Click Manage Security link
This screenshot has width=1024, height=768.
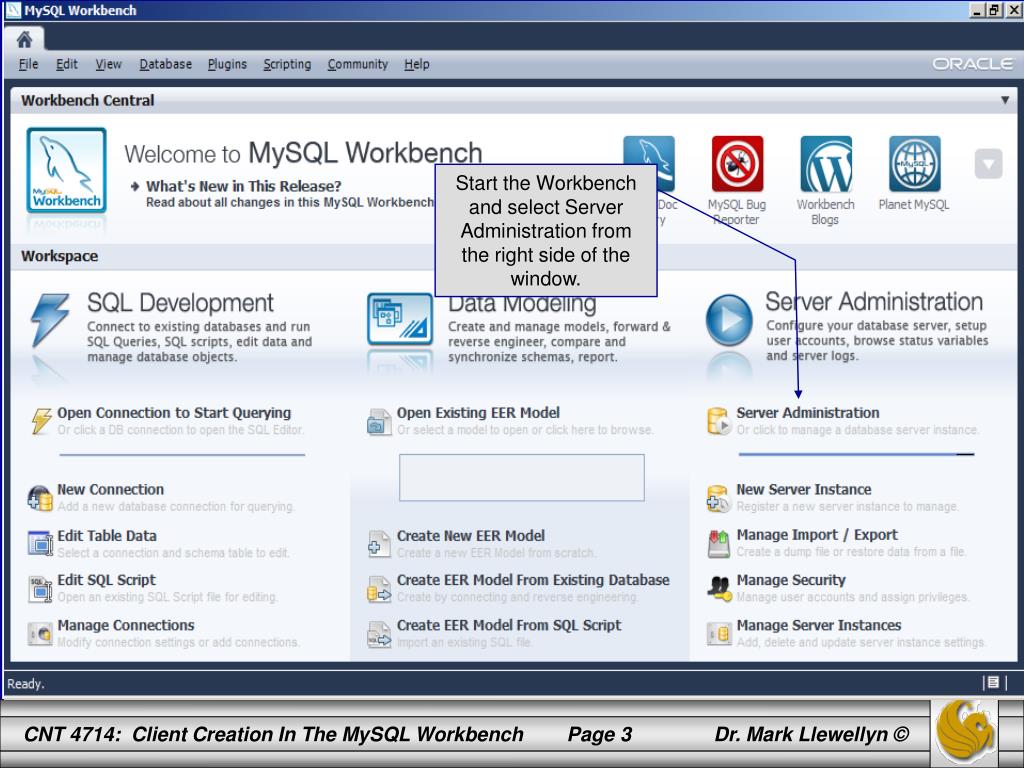[791, 580]
